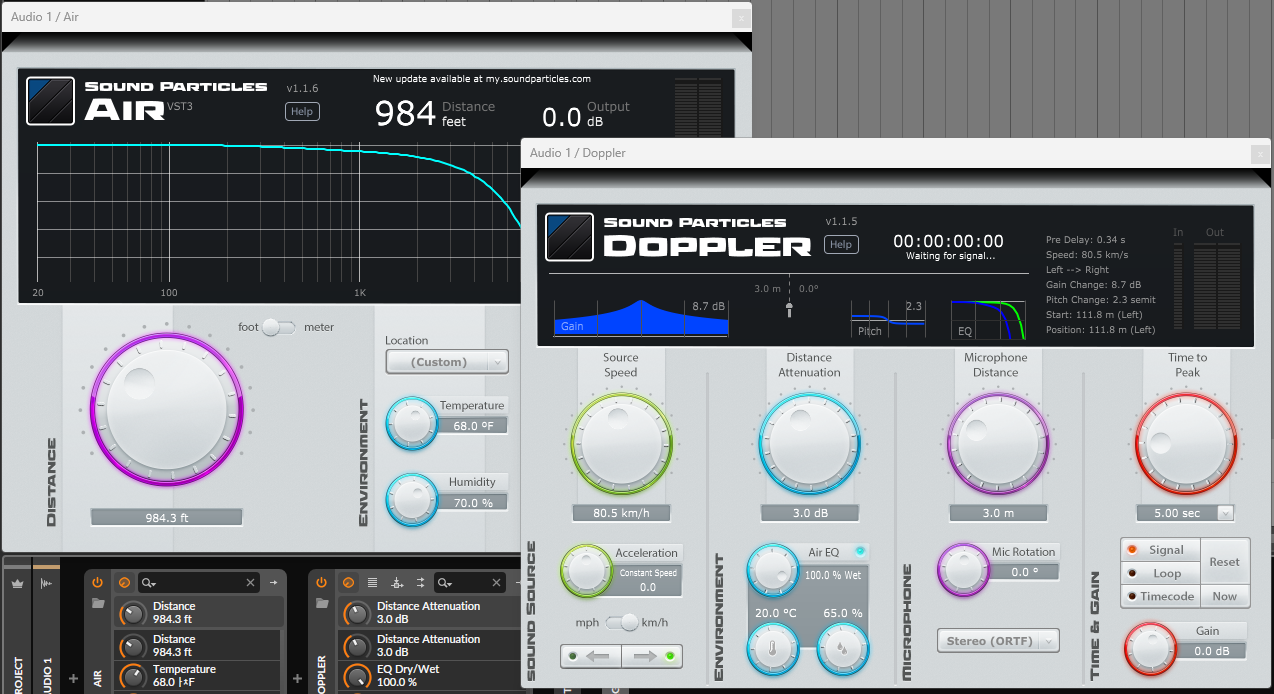
Task: Click the Doppler Gain knob
Action: click(x=1152, y=648)
